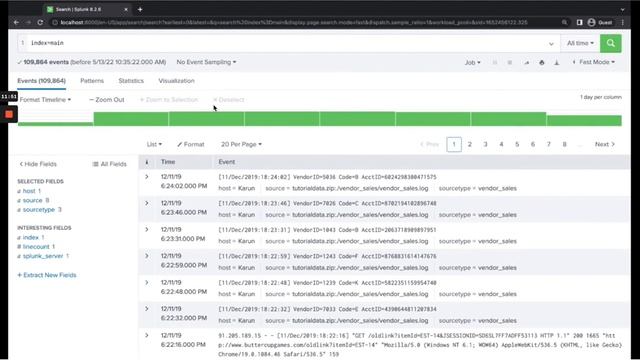Screen dimensions: 640x360
Task: Click the red recording stop button
Action: [x=9, y=115]
